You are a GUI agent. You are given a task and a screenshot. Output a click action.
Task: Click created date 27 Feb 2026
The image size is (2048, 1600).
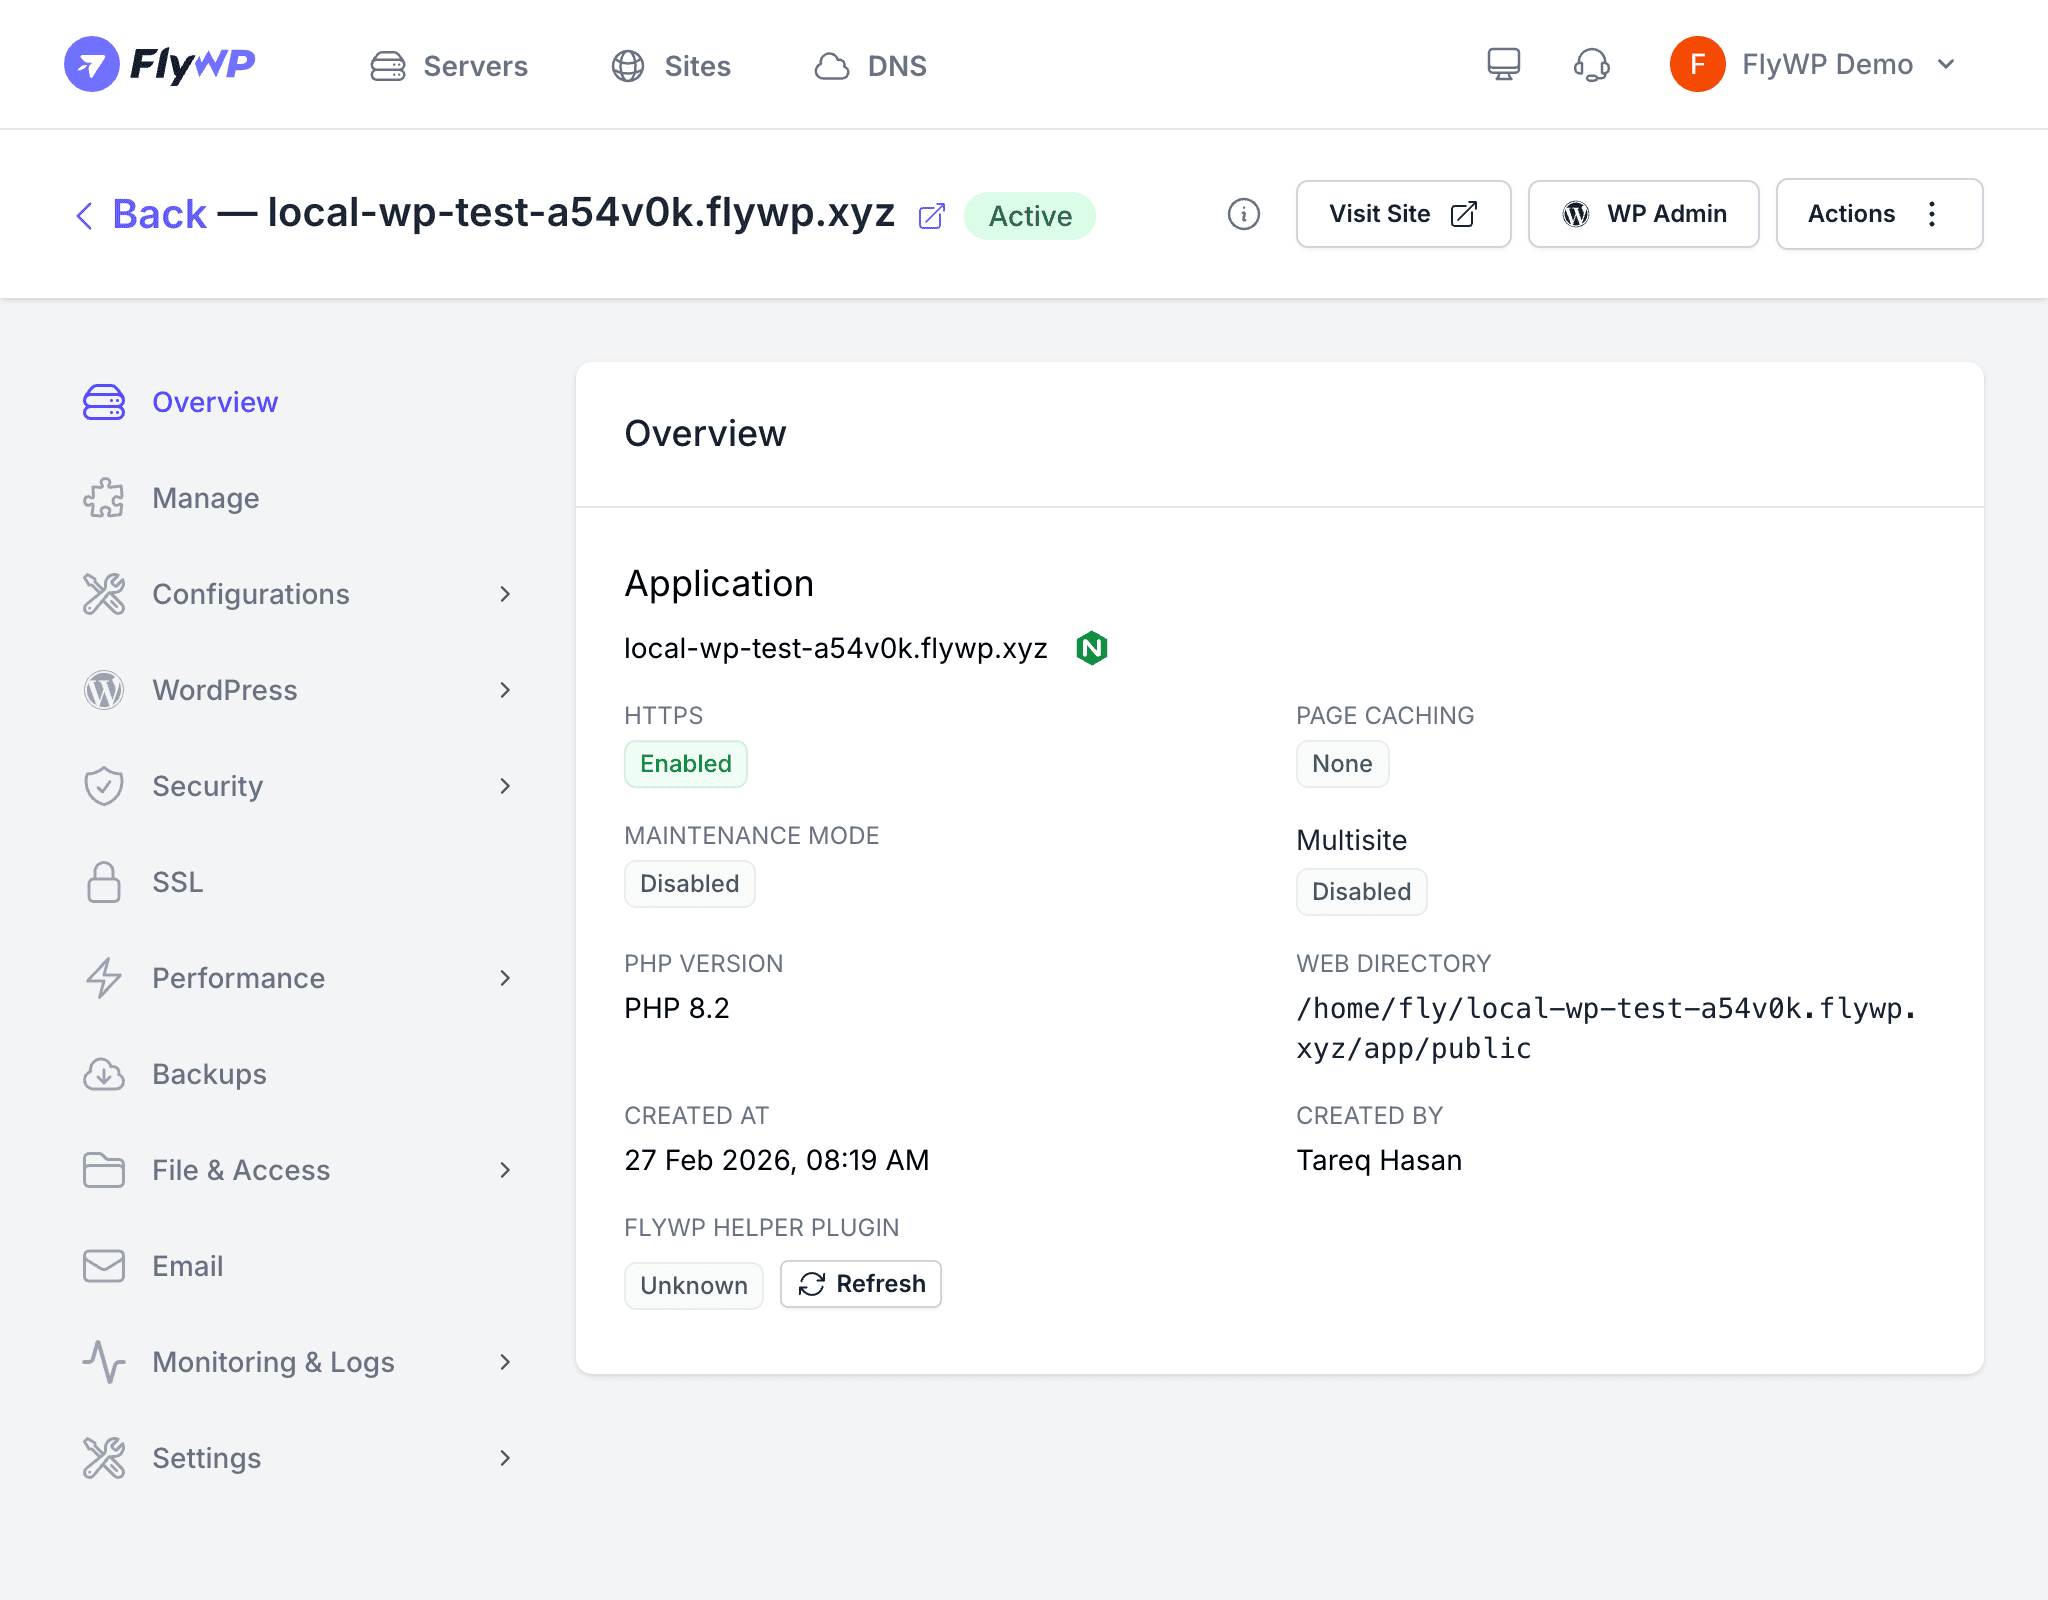pos(777,1160)
